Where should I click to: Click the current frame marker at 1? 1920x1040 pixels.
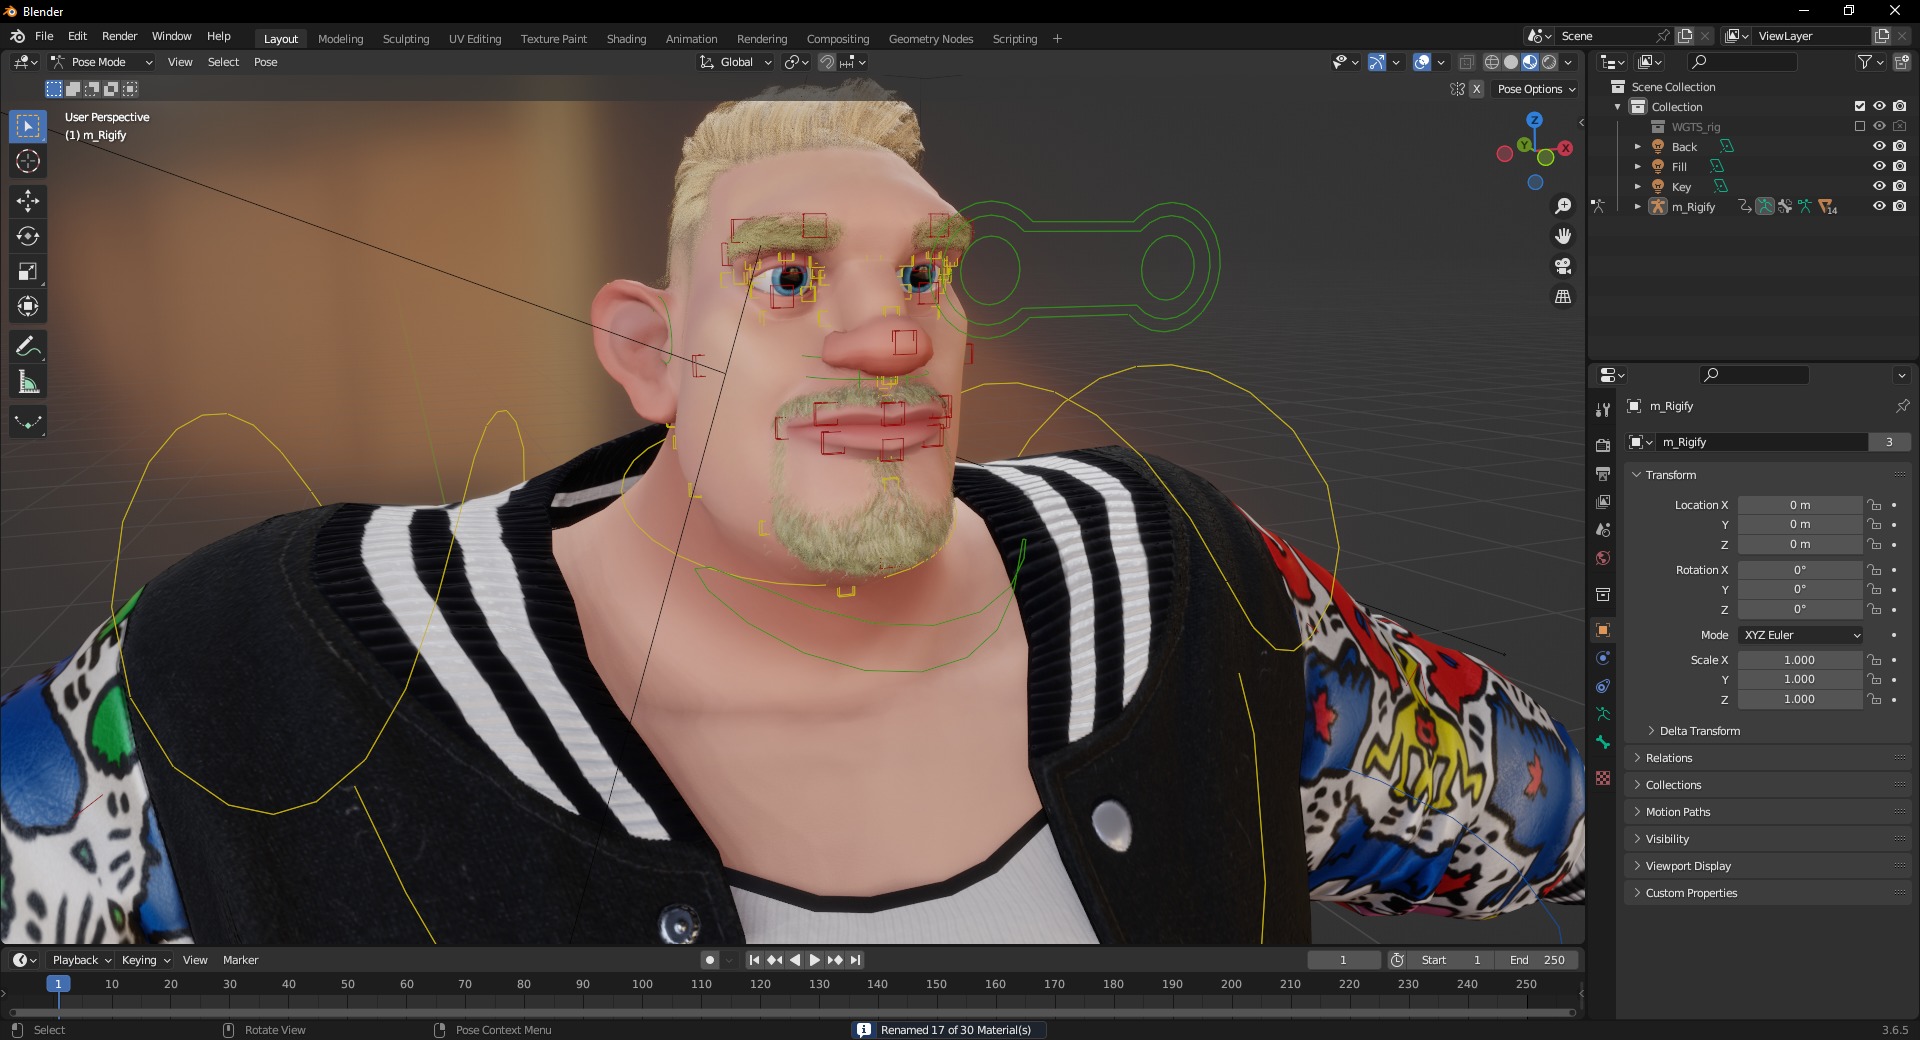(58, 984)
